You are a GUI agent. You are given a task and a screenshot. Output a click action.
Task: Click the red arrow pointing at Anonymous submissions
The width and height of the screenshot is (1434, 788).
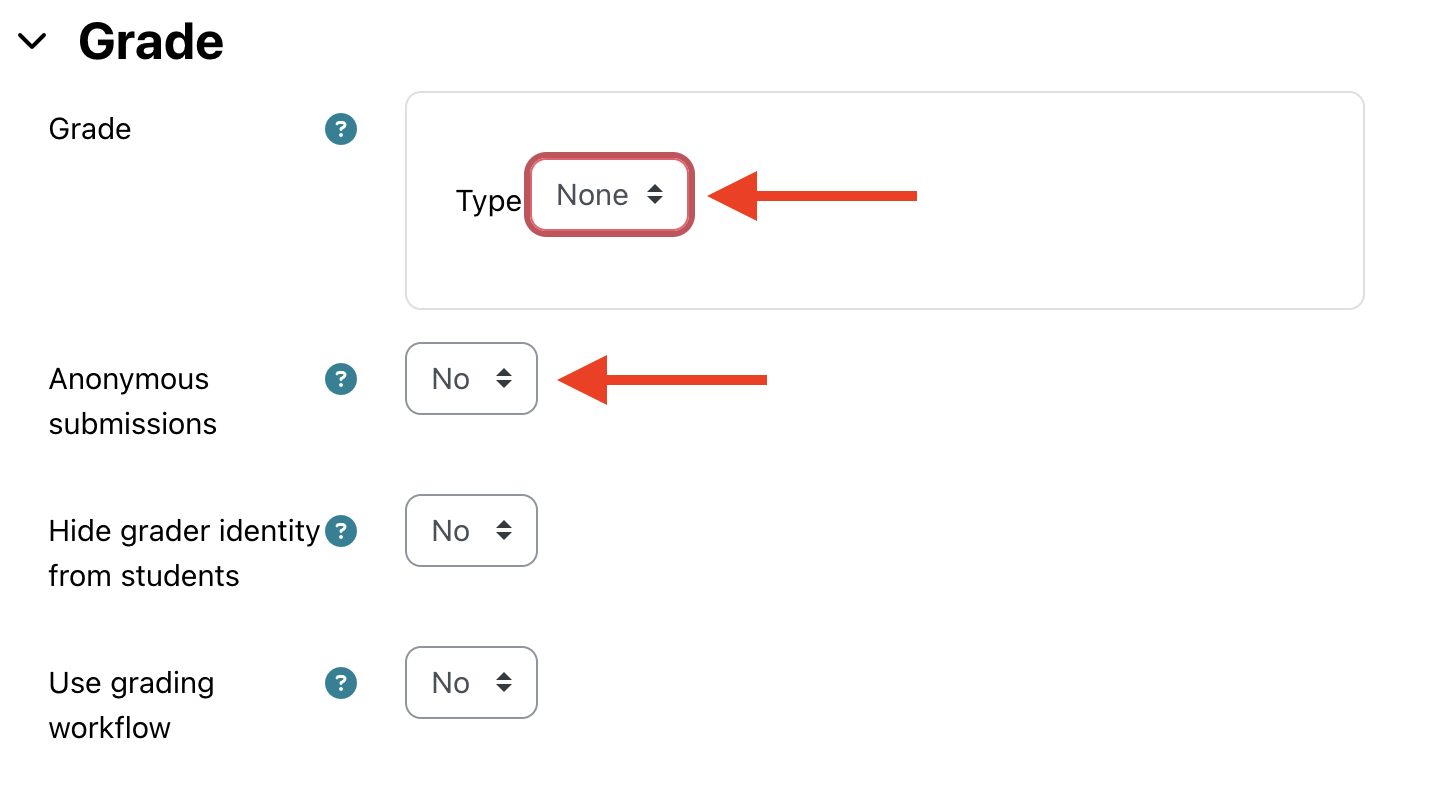(661, 380)
